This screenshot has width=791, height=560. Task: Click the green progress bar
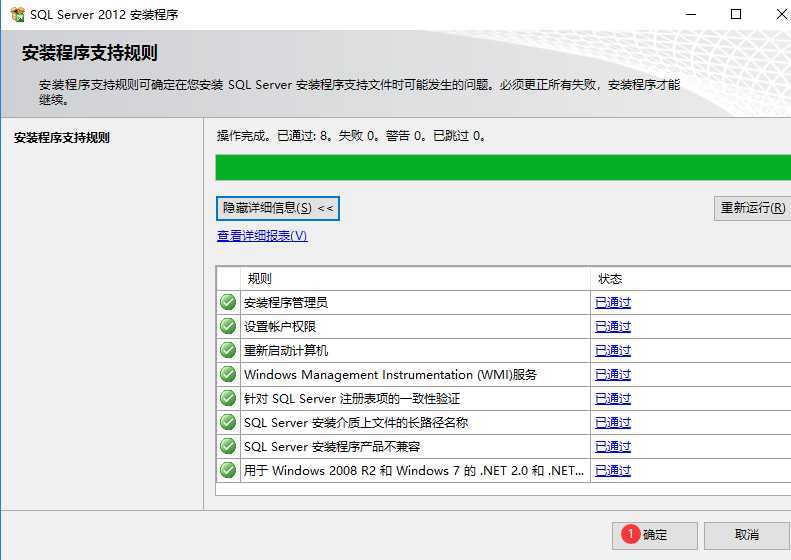click(x=503, y=167)
